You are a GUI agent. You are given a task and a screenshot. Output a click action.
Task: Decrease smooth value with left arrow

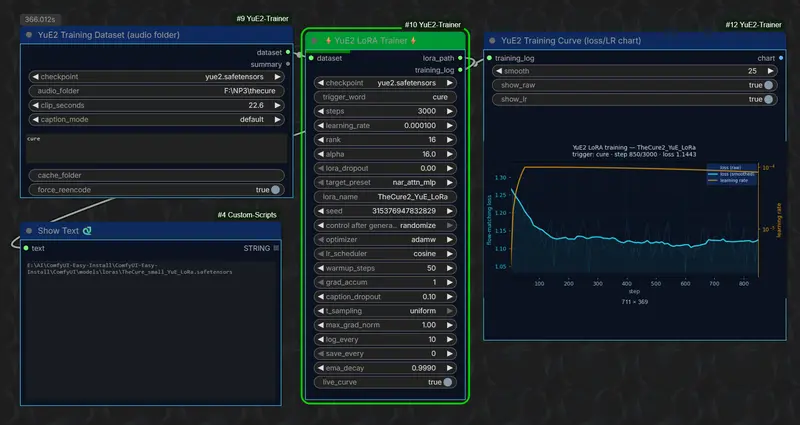[x=499, y=71]
